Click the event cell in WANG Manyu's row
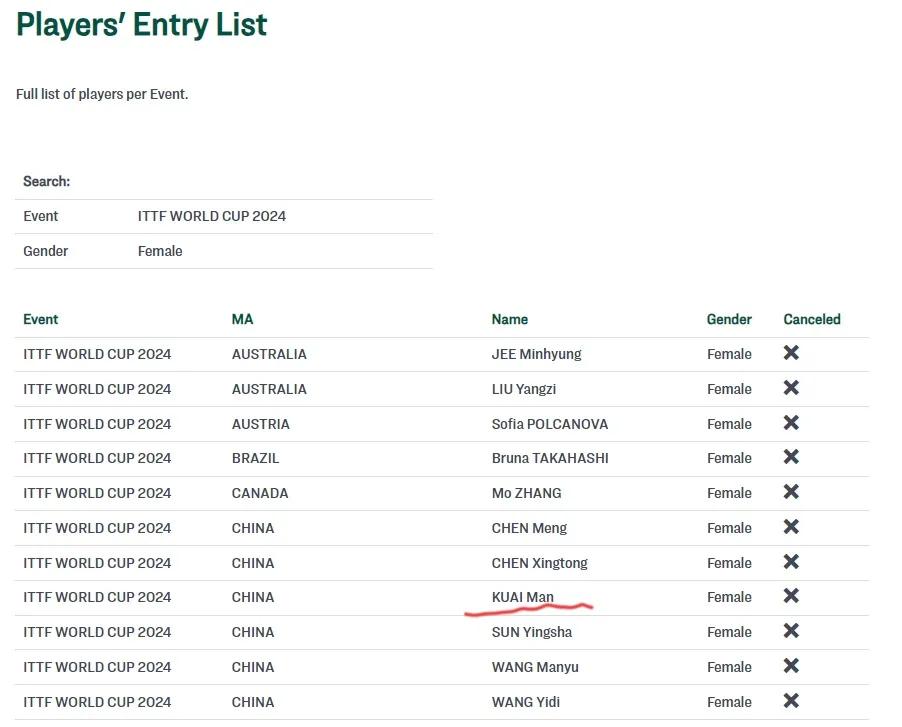902x727 pixels. [x=97, y=667]
